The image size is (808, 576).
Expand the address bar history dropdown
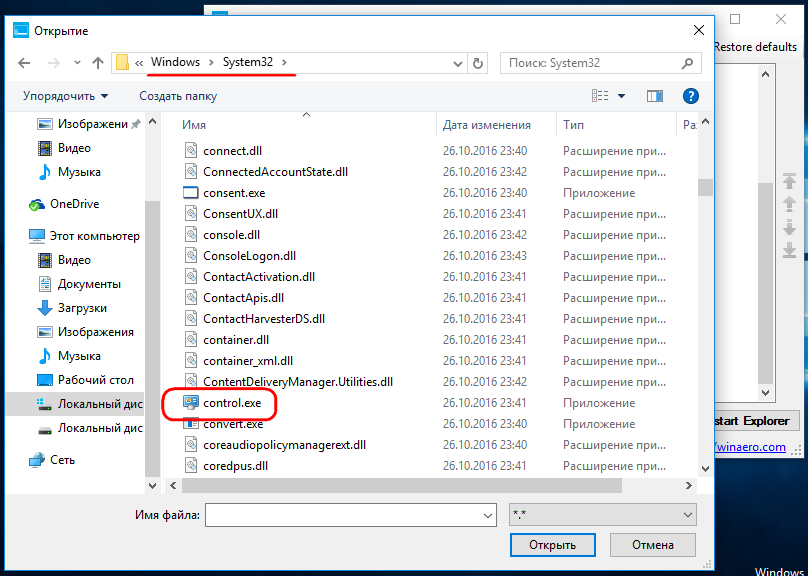[457, 64]
